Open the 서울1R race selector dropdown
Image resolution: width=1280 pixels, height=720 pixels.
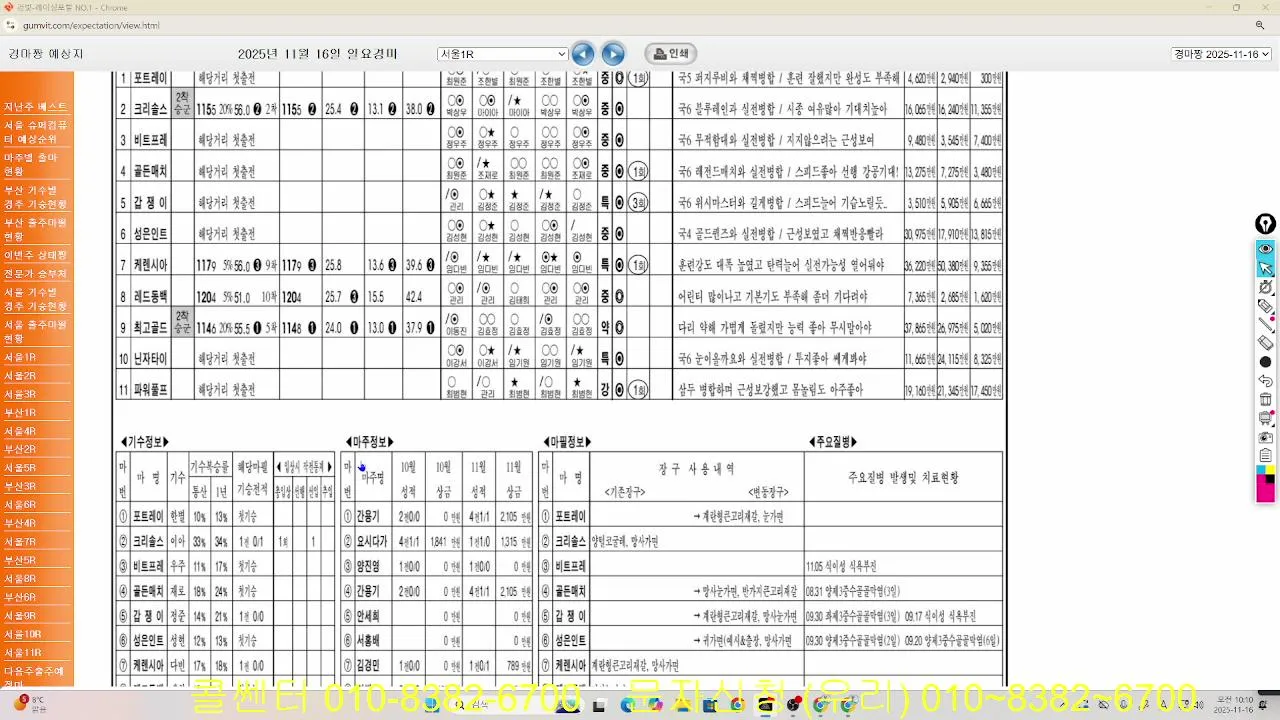pos(503,54)
